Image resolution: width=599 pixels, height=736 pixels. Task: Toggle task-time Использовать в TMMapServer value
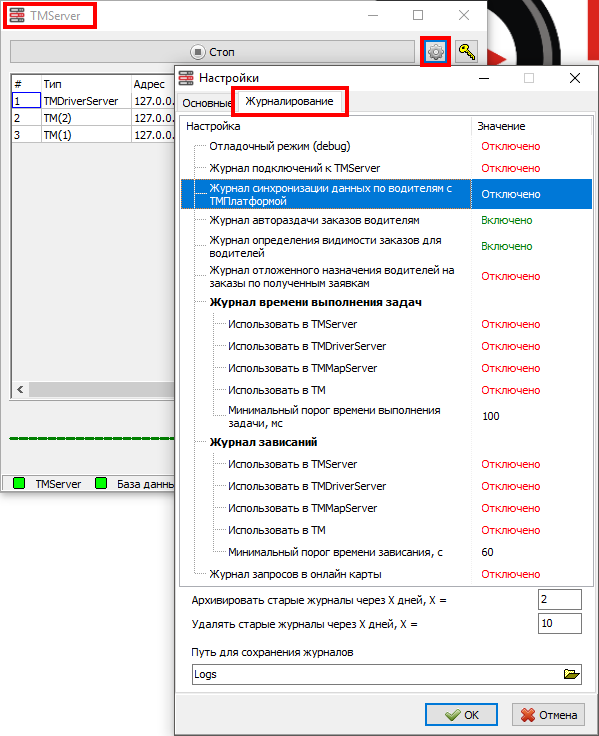tap(510, 368)
